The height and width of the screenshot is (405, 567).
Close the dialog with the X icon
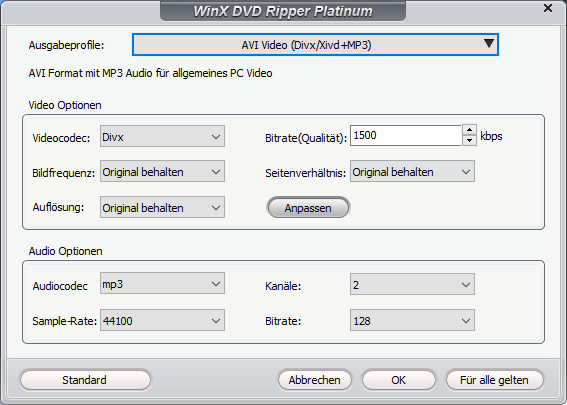coord(548,8)
